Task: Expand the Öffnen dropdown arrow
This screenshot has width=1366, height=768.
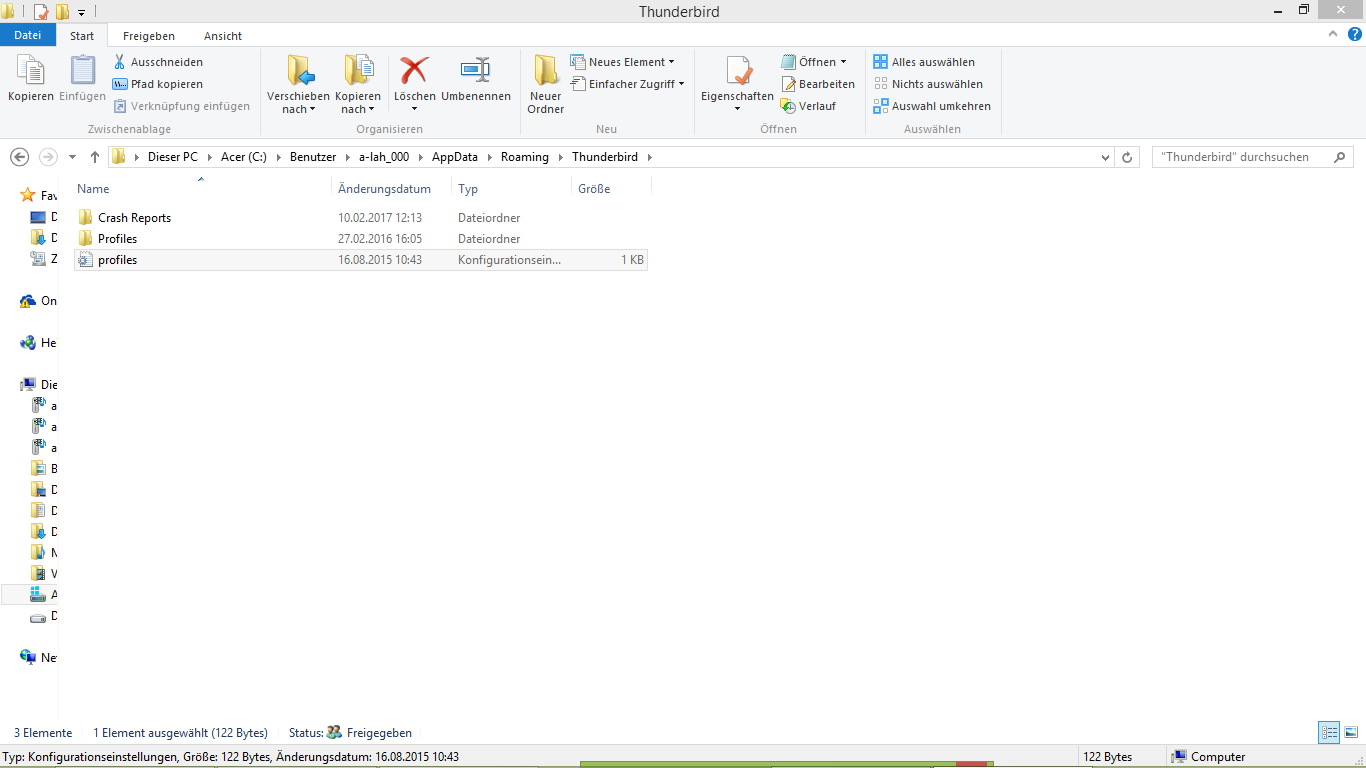Action: (843, 62)
